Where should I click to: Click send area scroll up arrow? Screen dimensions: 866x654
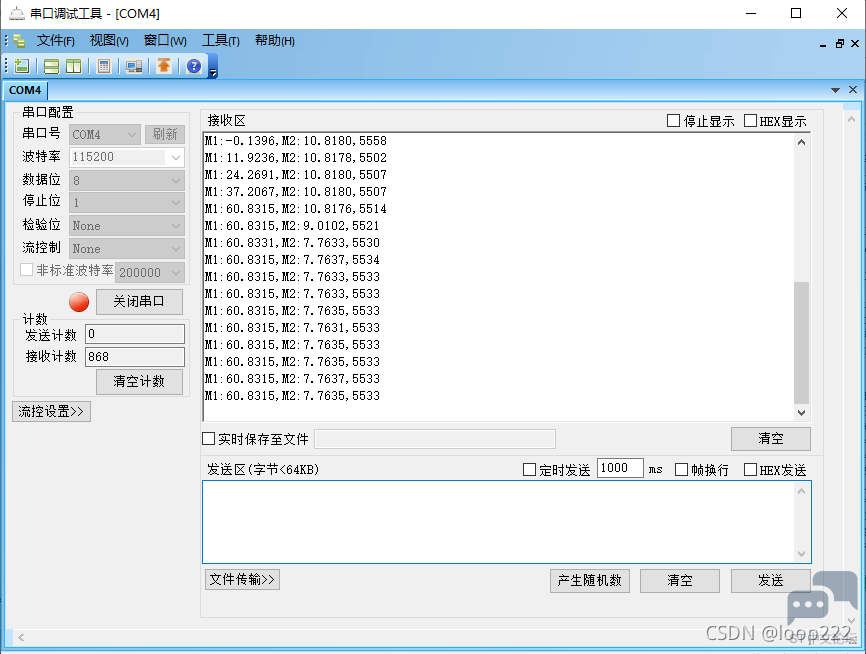pyautogui.click(x=801, y=491)
